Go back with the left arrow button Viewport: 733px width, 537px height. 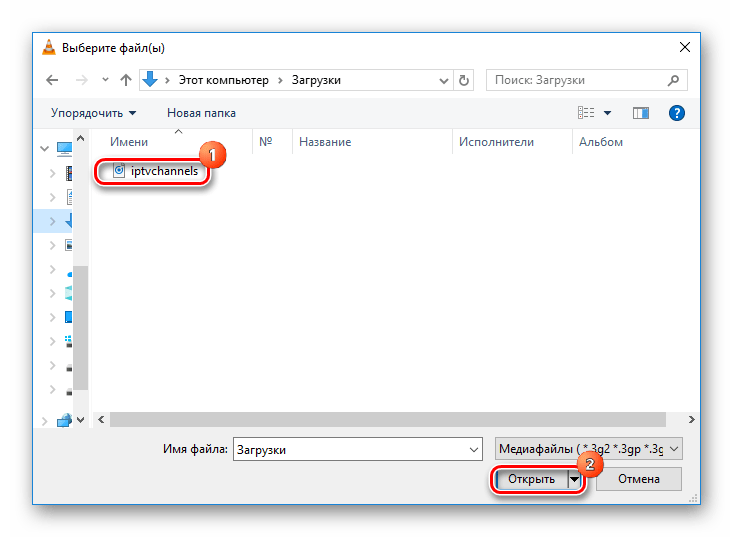52,80
